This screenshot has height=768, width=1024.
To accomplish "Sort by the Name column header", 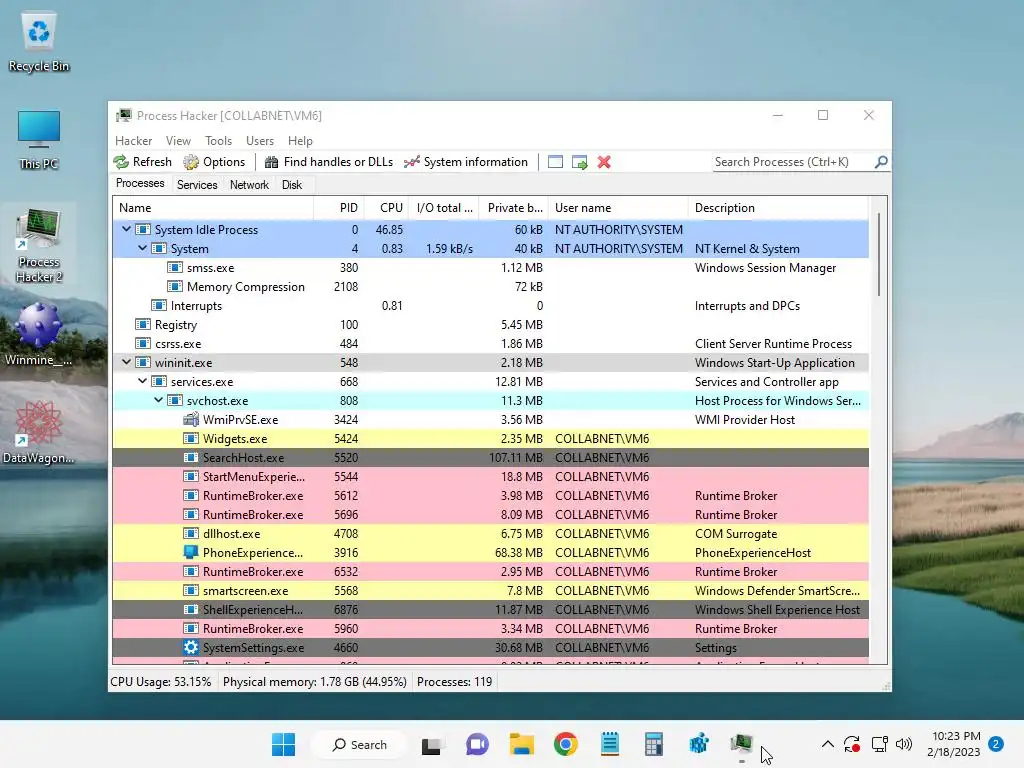I will (213, 208).
